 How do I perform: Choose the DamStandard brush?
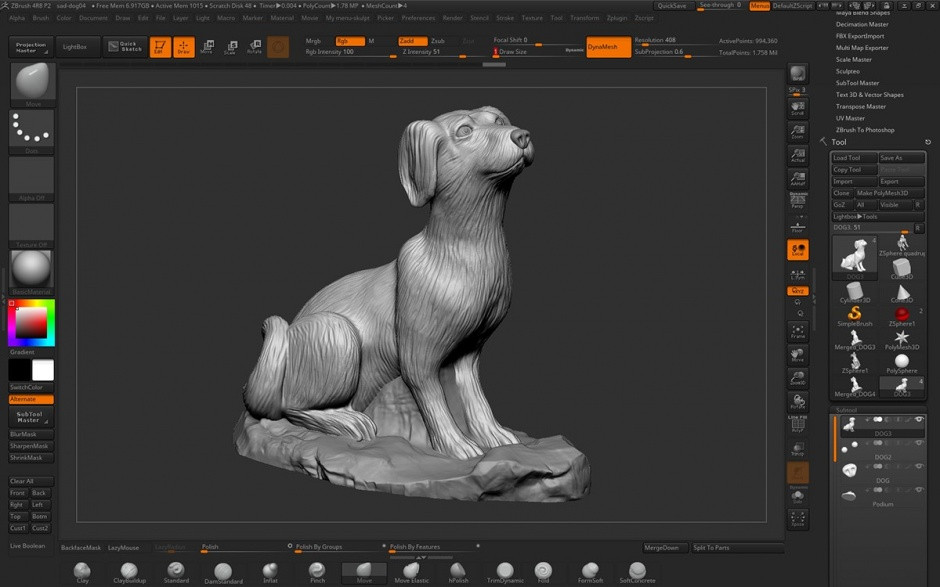tap(223, 572)
